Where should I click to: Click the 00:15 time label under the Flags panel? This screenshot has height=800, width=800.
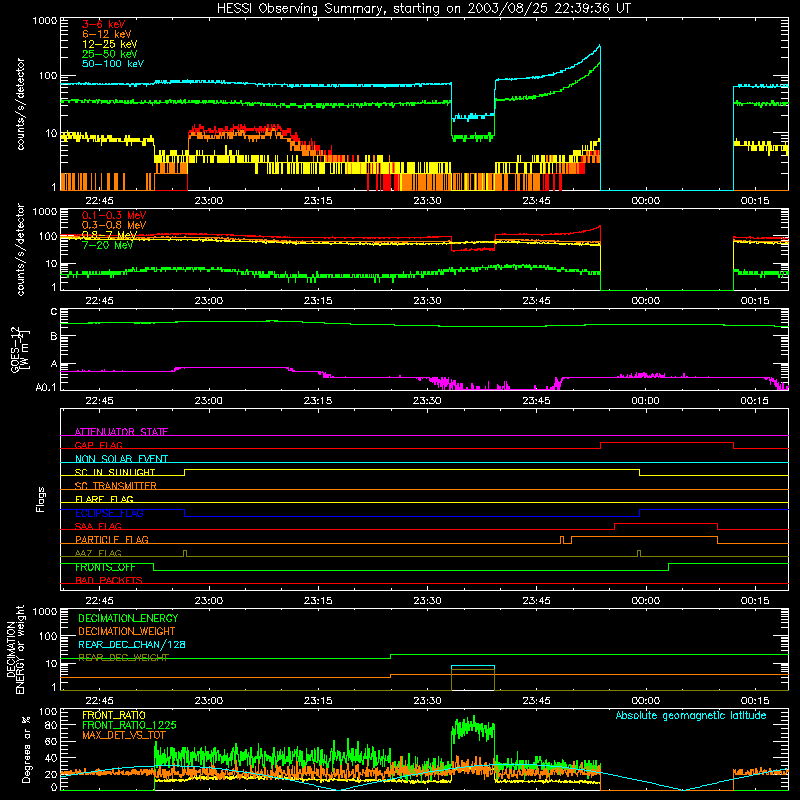(755, 601)
